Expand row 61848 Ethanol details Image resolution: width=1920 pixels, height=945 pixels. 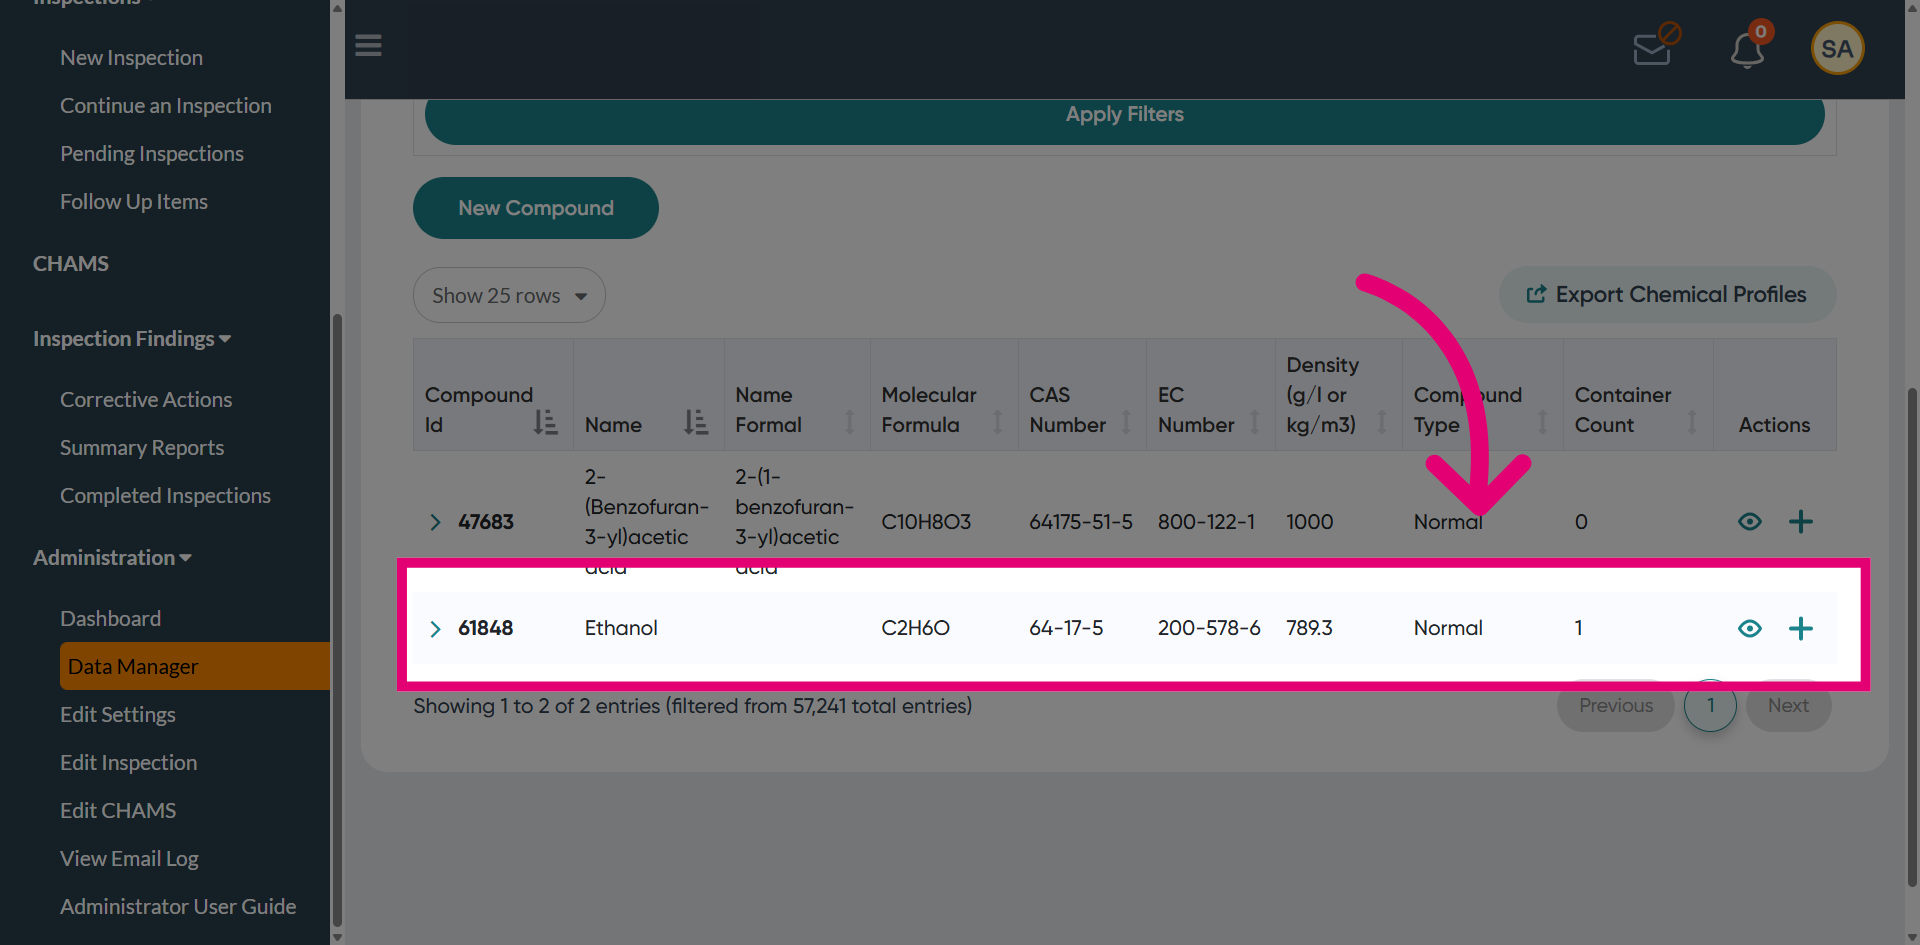[x=435, y=629]
